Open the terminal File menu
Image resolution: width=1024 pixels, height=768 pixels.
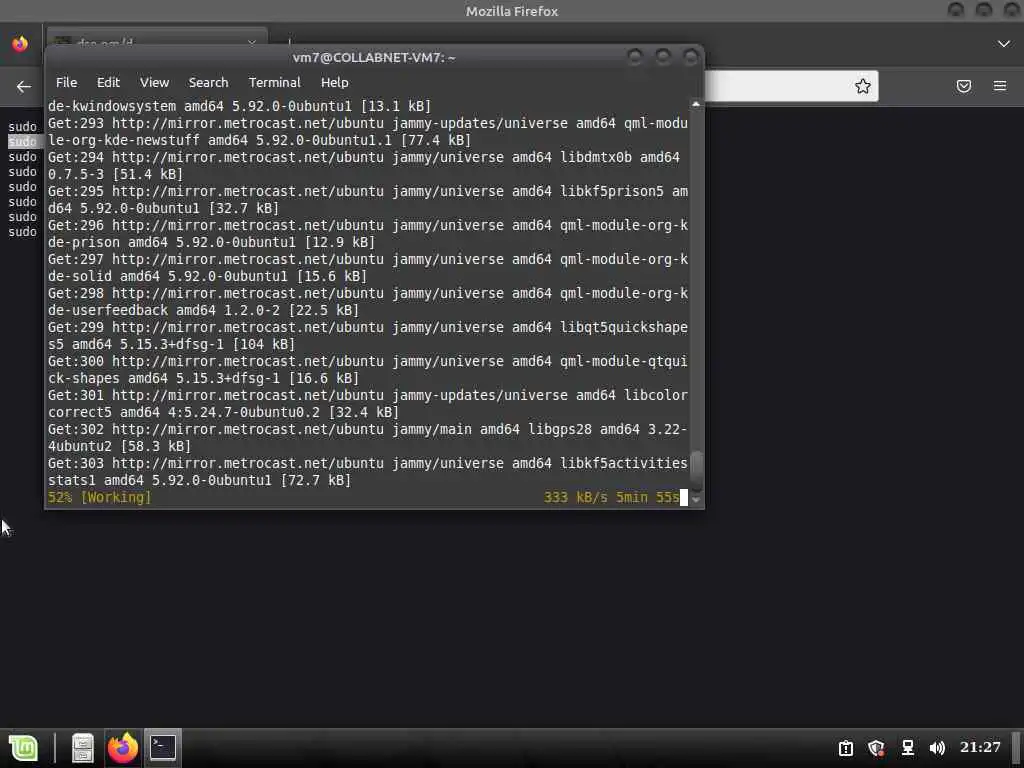pos(66,82)
